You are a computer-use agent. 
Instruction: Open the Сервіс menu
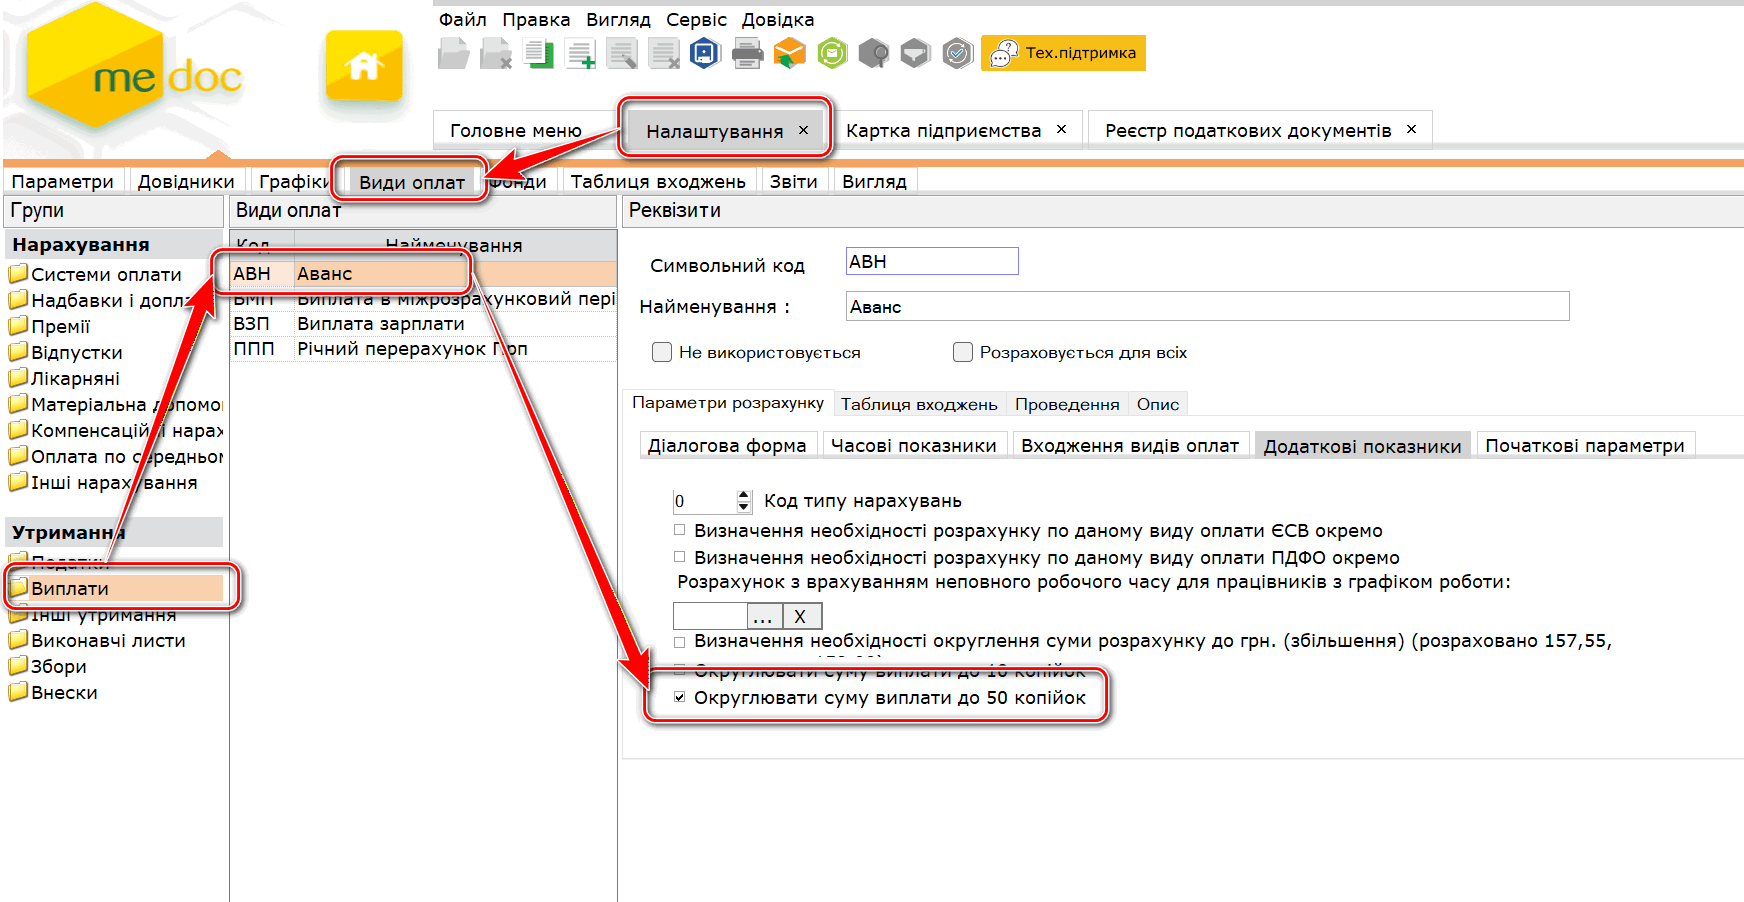click(x=696, y=19)
